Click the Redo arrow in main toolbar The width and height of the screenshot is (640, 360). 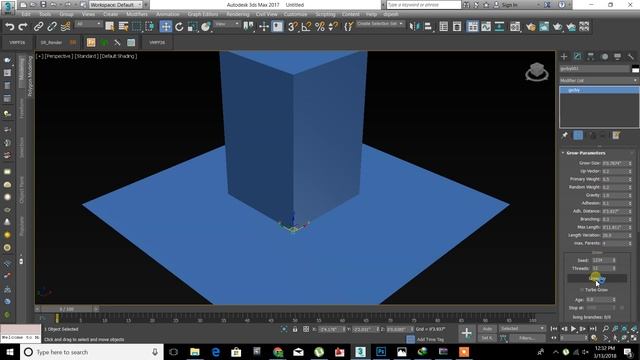[x=23, y=27]
